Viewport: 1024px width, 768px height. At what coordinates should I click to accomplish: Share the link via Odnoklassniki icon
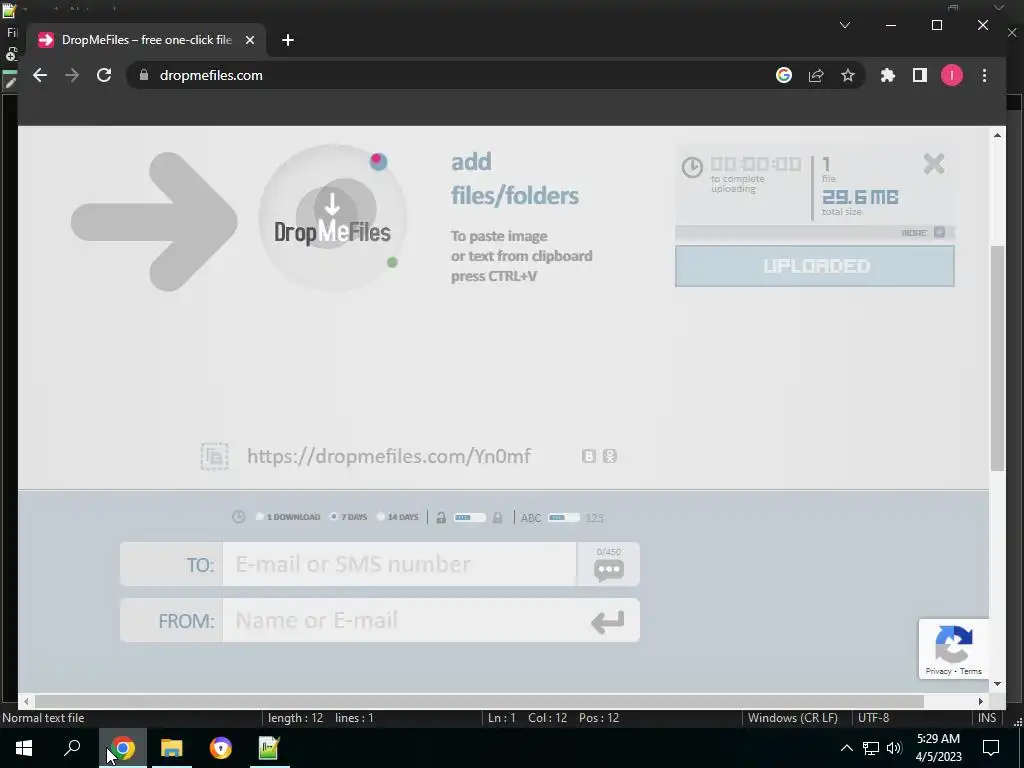coord(609,456)
